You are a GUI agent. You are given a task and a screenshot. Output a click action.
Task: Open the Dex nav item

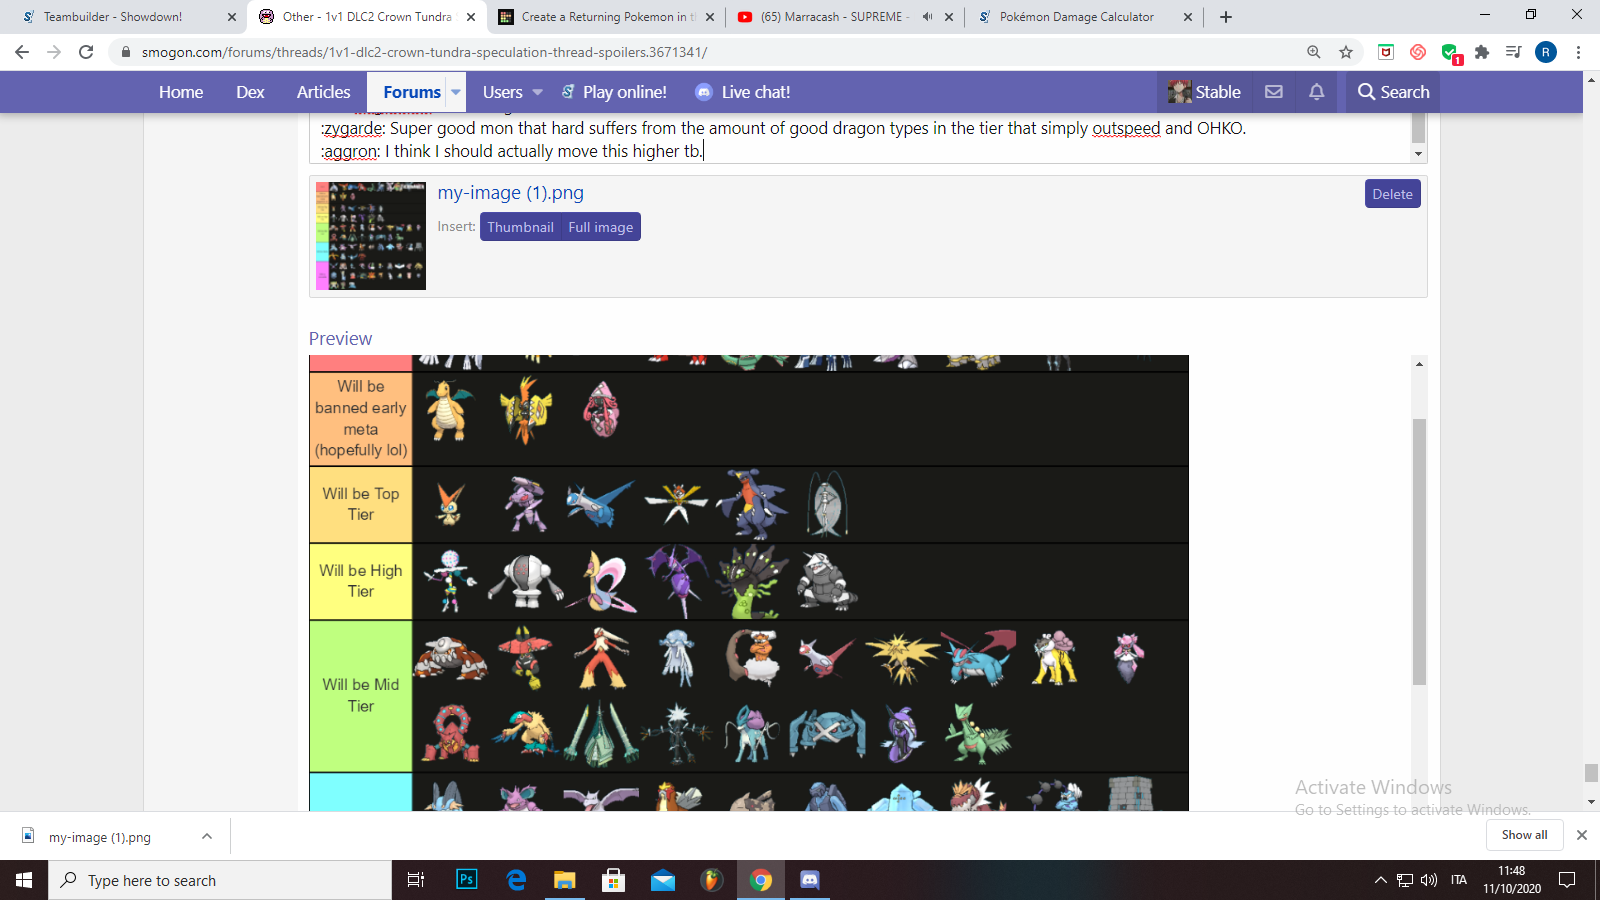tap(250, 92)
